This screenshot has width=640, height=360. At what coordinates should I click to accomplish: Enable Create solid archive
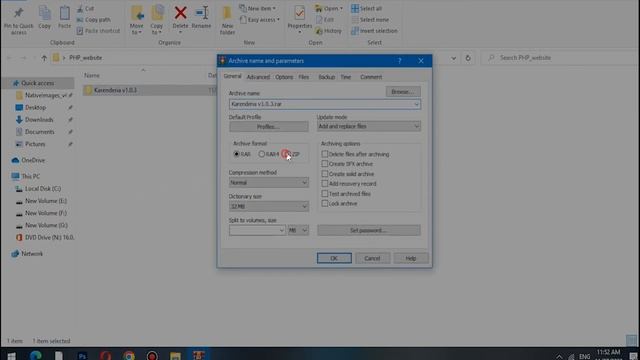click(324, 174)
